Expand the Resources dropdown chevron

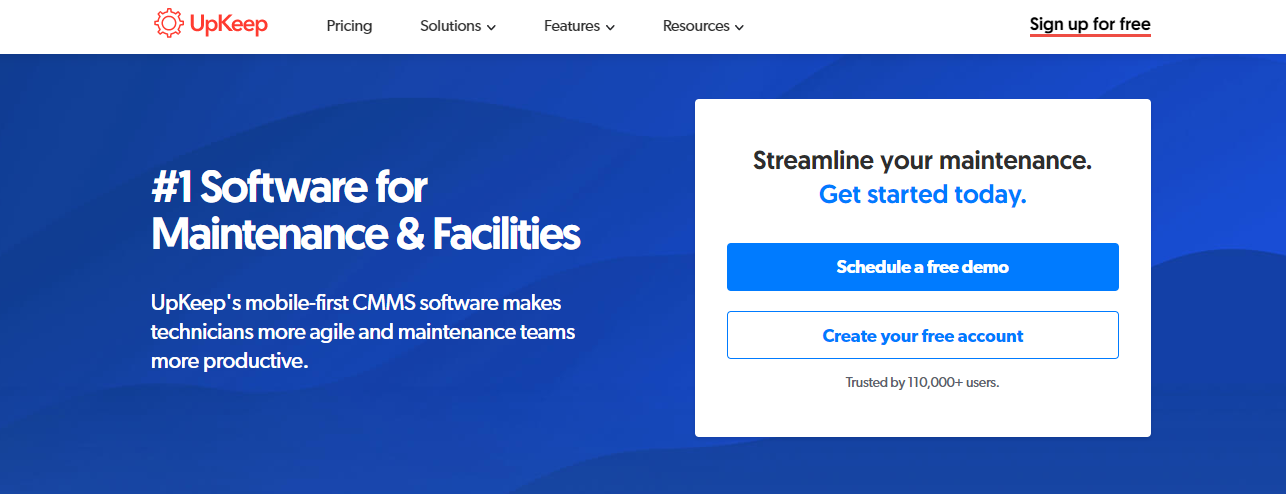coord(739,27)
